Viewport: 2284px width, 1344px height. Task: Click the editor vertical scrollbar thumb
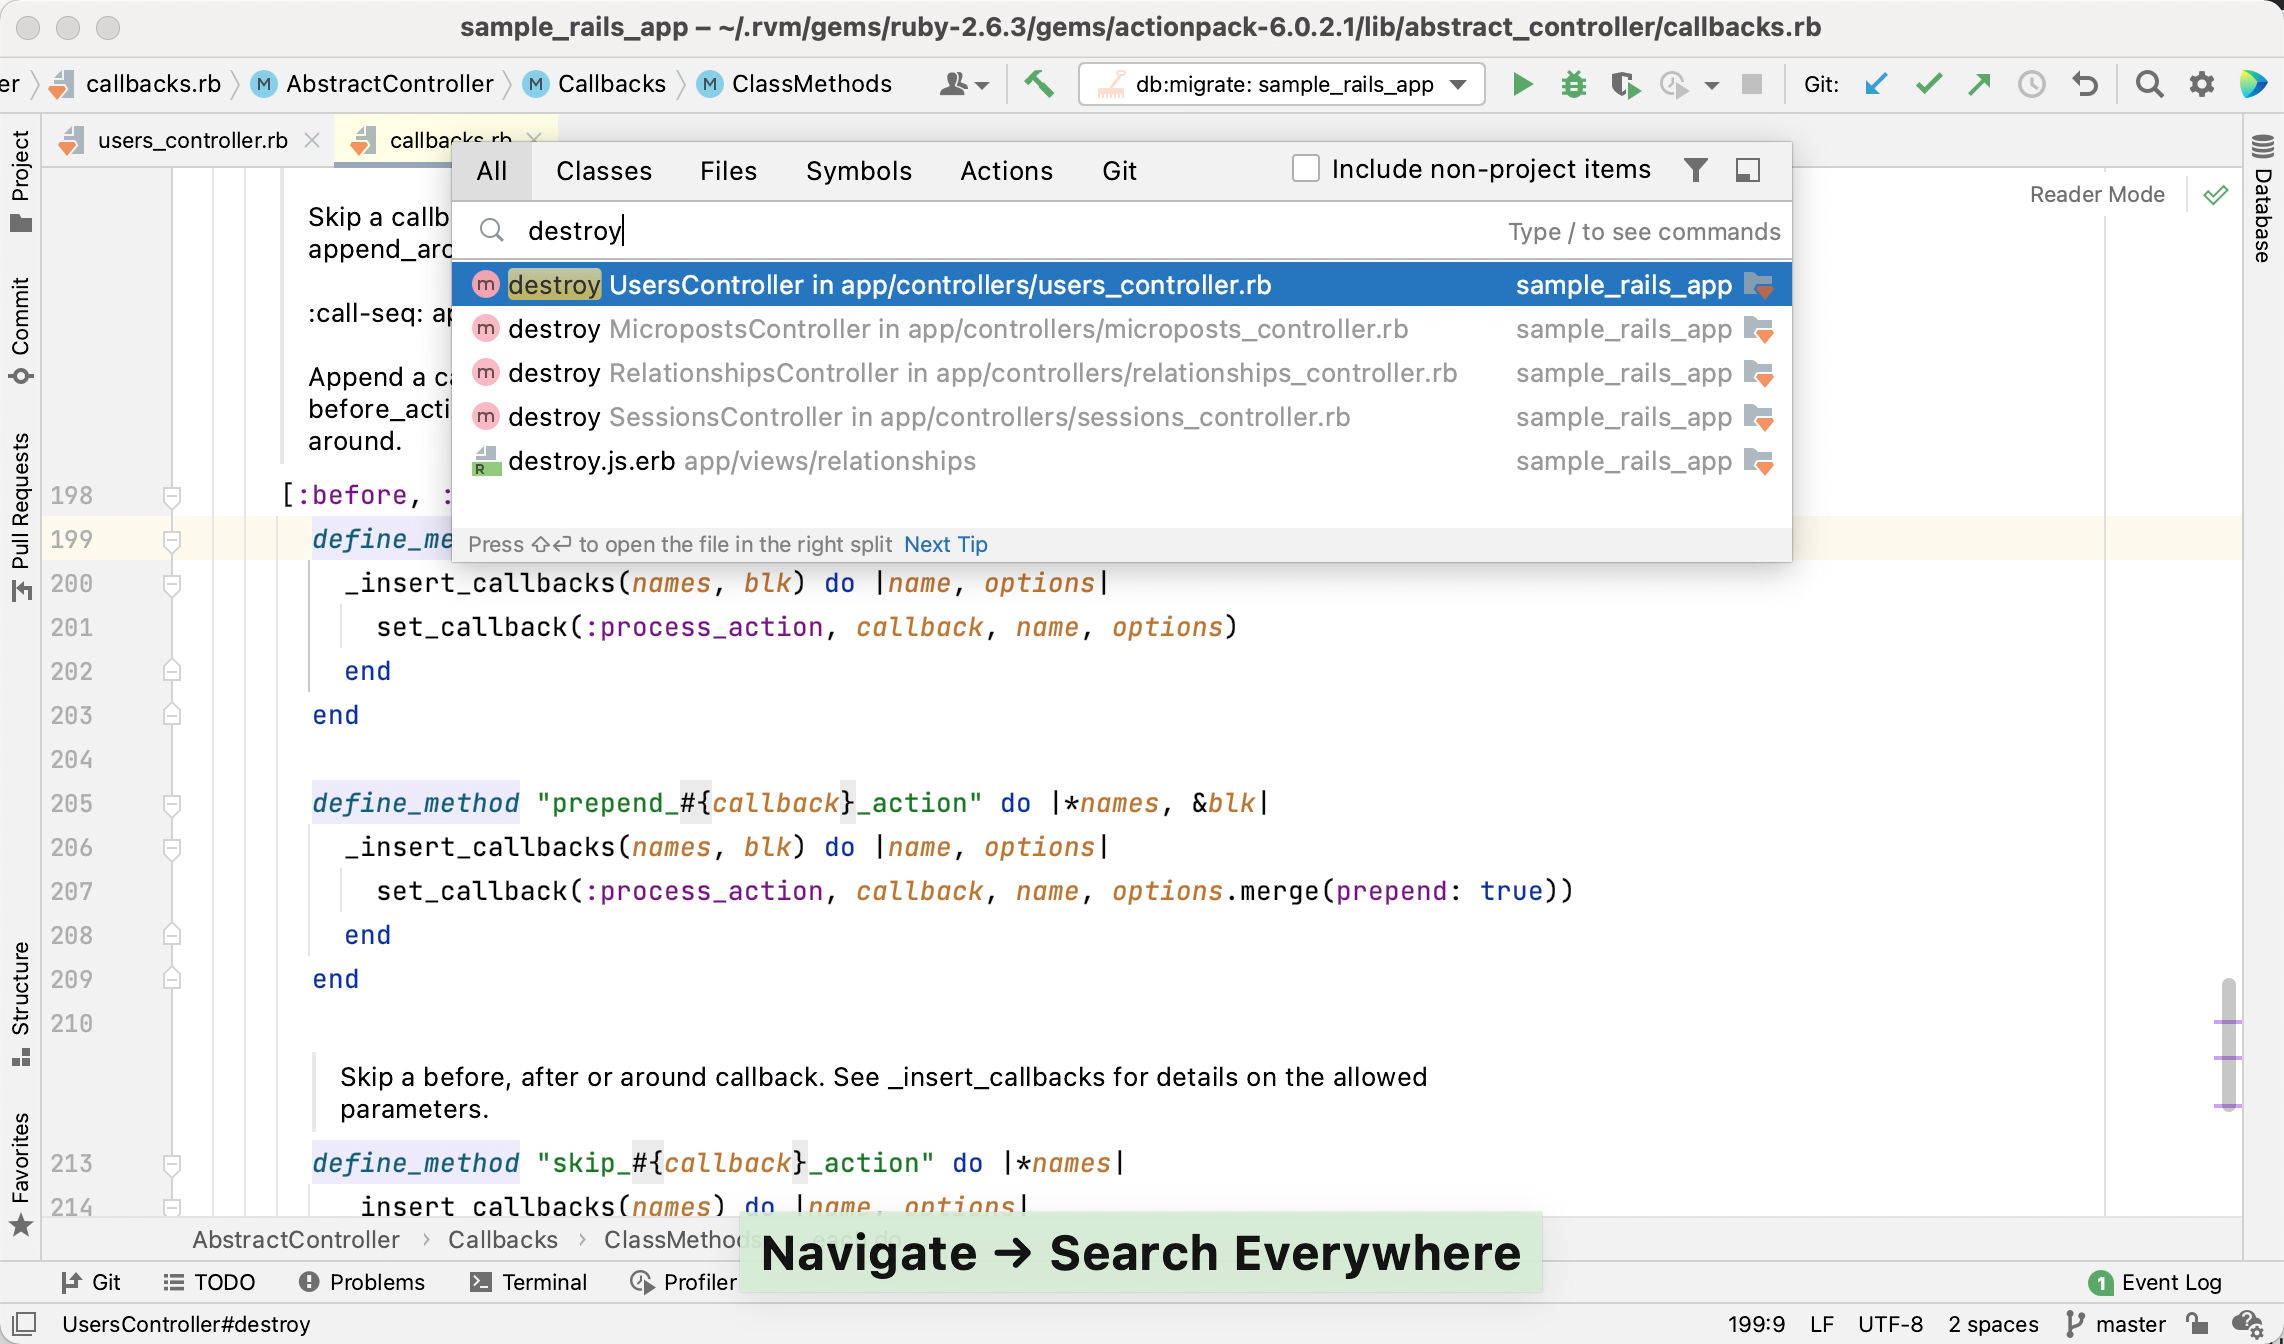(2228, 1040)
